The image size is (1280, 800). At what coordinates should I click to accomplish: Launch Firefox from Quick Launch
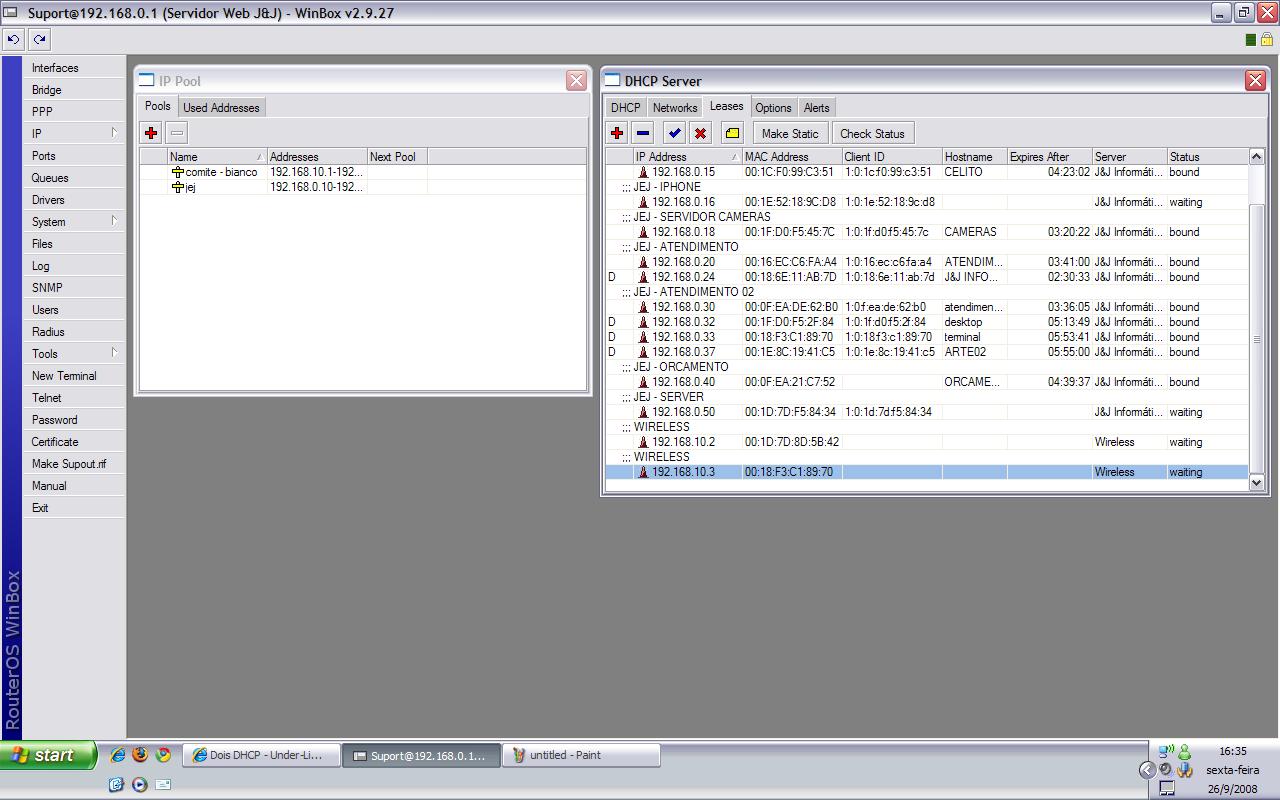click(x=140, y=755)
